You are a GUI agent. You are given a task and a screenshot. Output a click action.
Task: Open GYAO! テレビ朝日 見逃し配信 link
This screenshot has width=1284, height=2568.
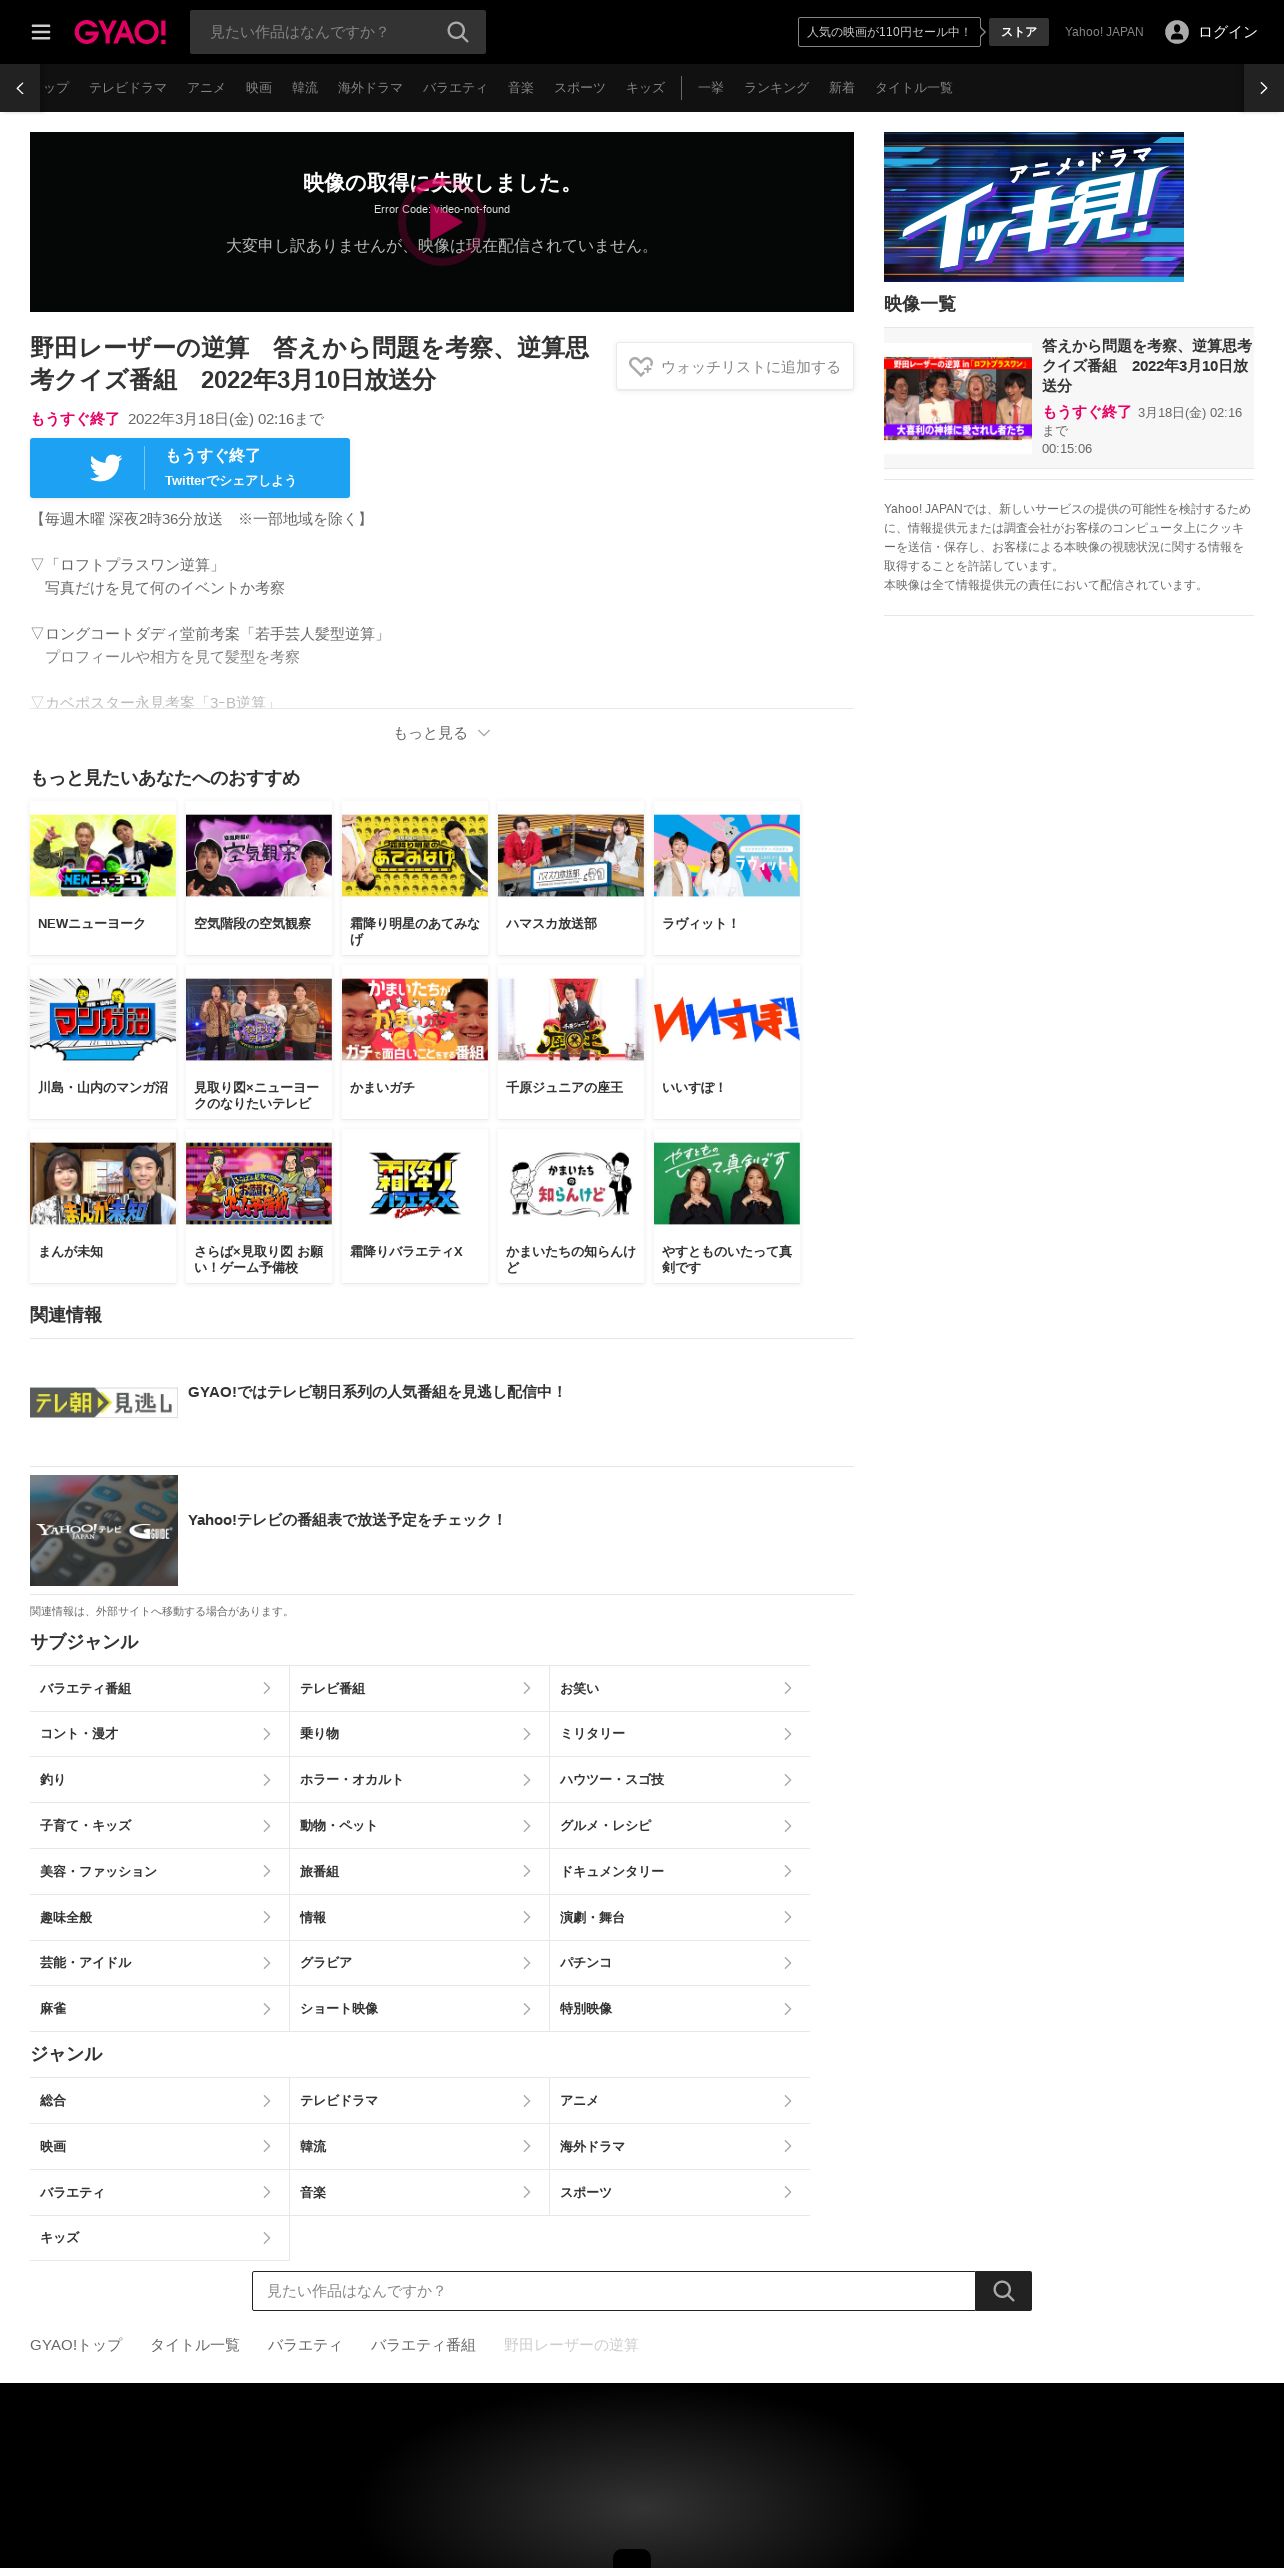pos(376,1391)
